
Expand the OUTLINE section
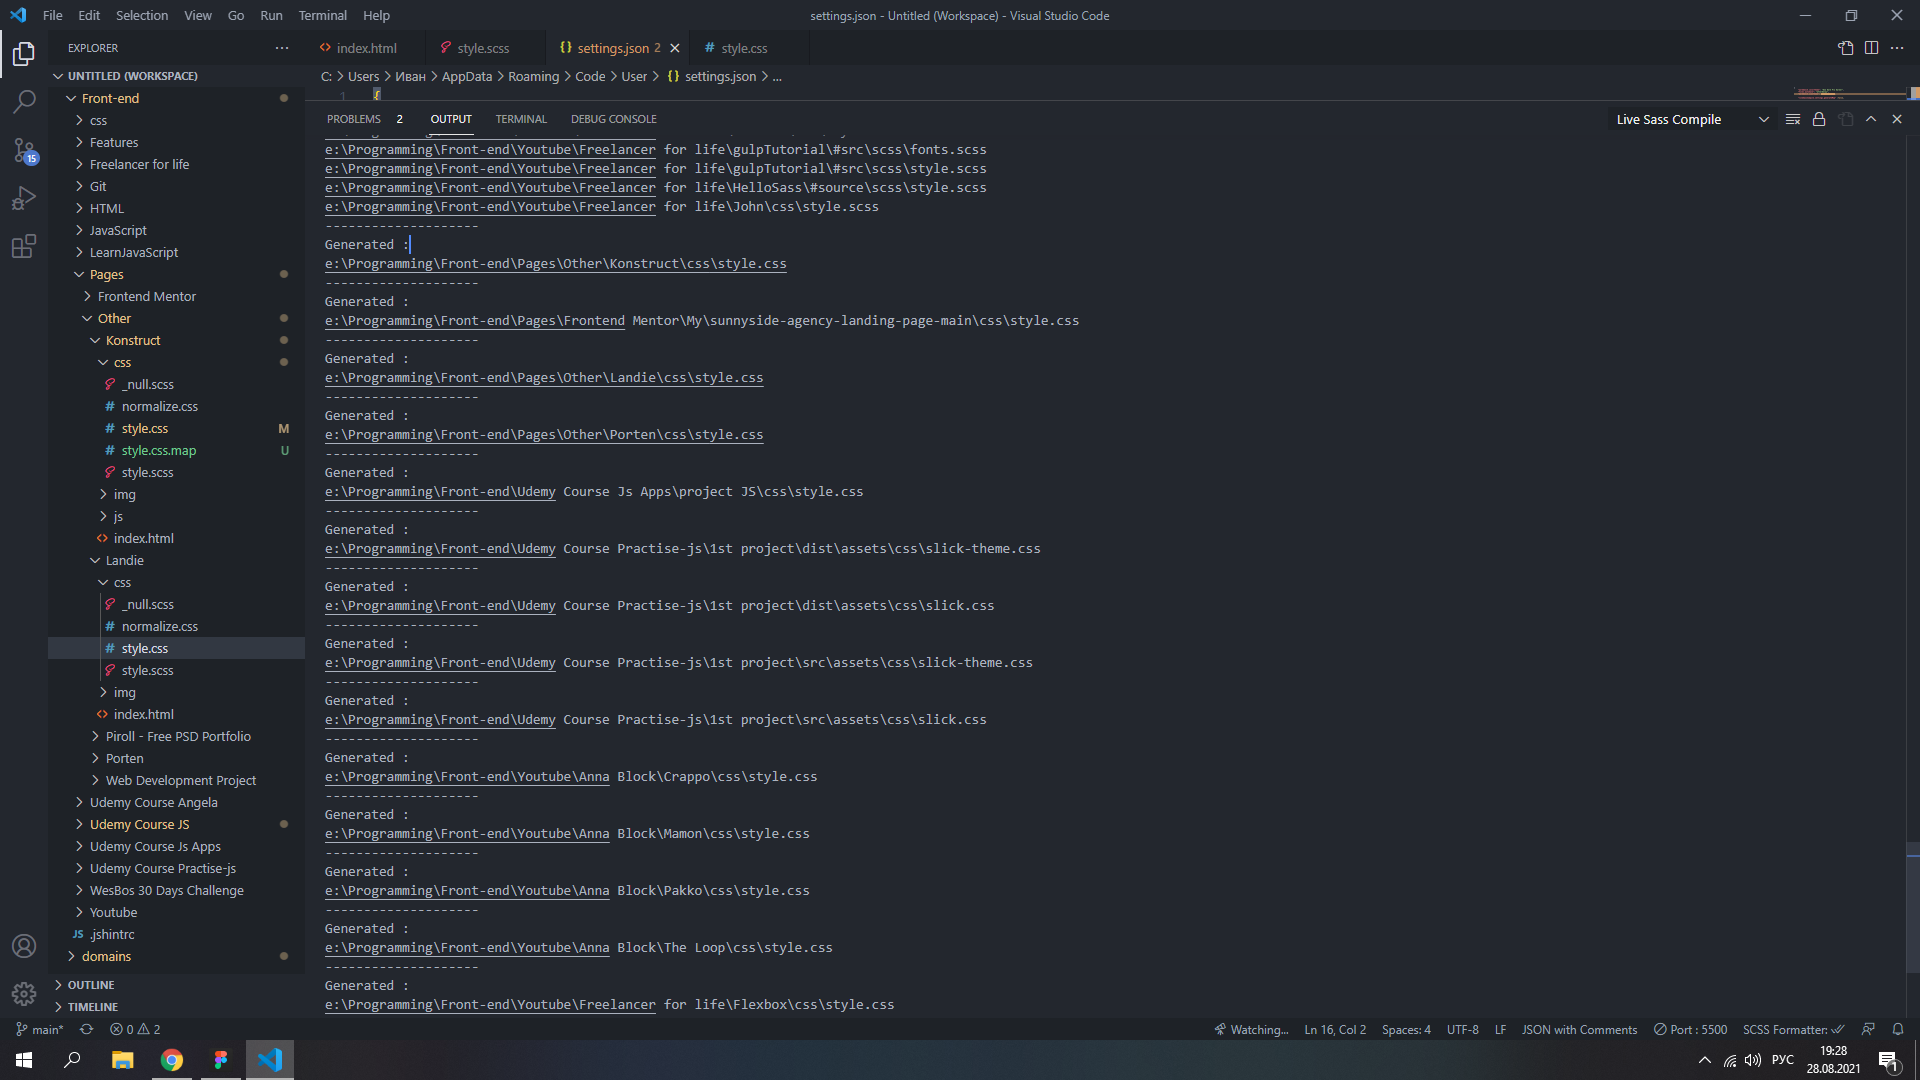pos(176,985)
